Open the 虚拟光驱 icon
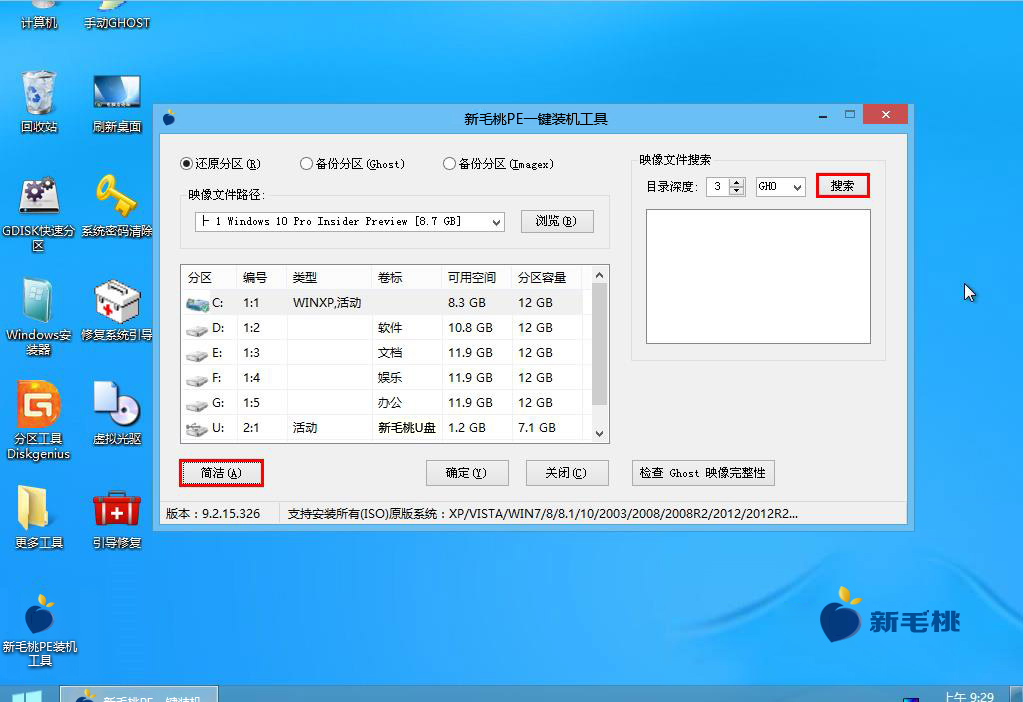Image resolution: width=1023 pixels, height=702 pixels. pyautogui.click(x=117, y=413)
